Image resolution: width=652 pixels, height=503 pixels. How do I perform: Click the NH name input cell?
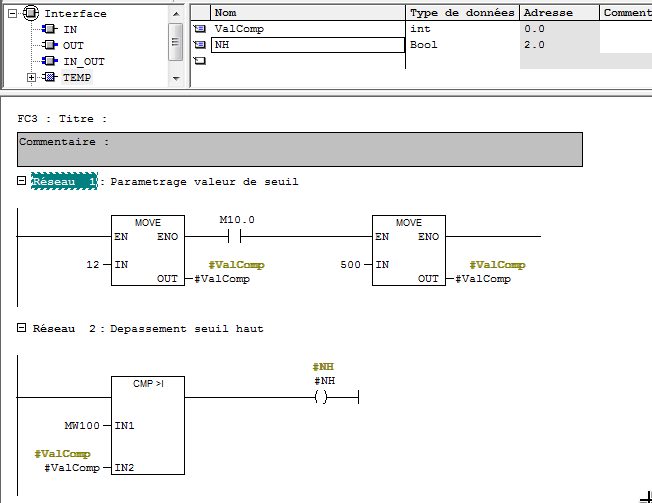tap(306, 45)
